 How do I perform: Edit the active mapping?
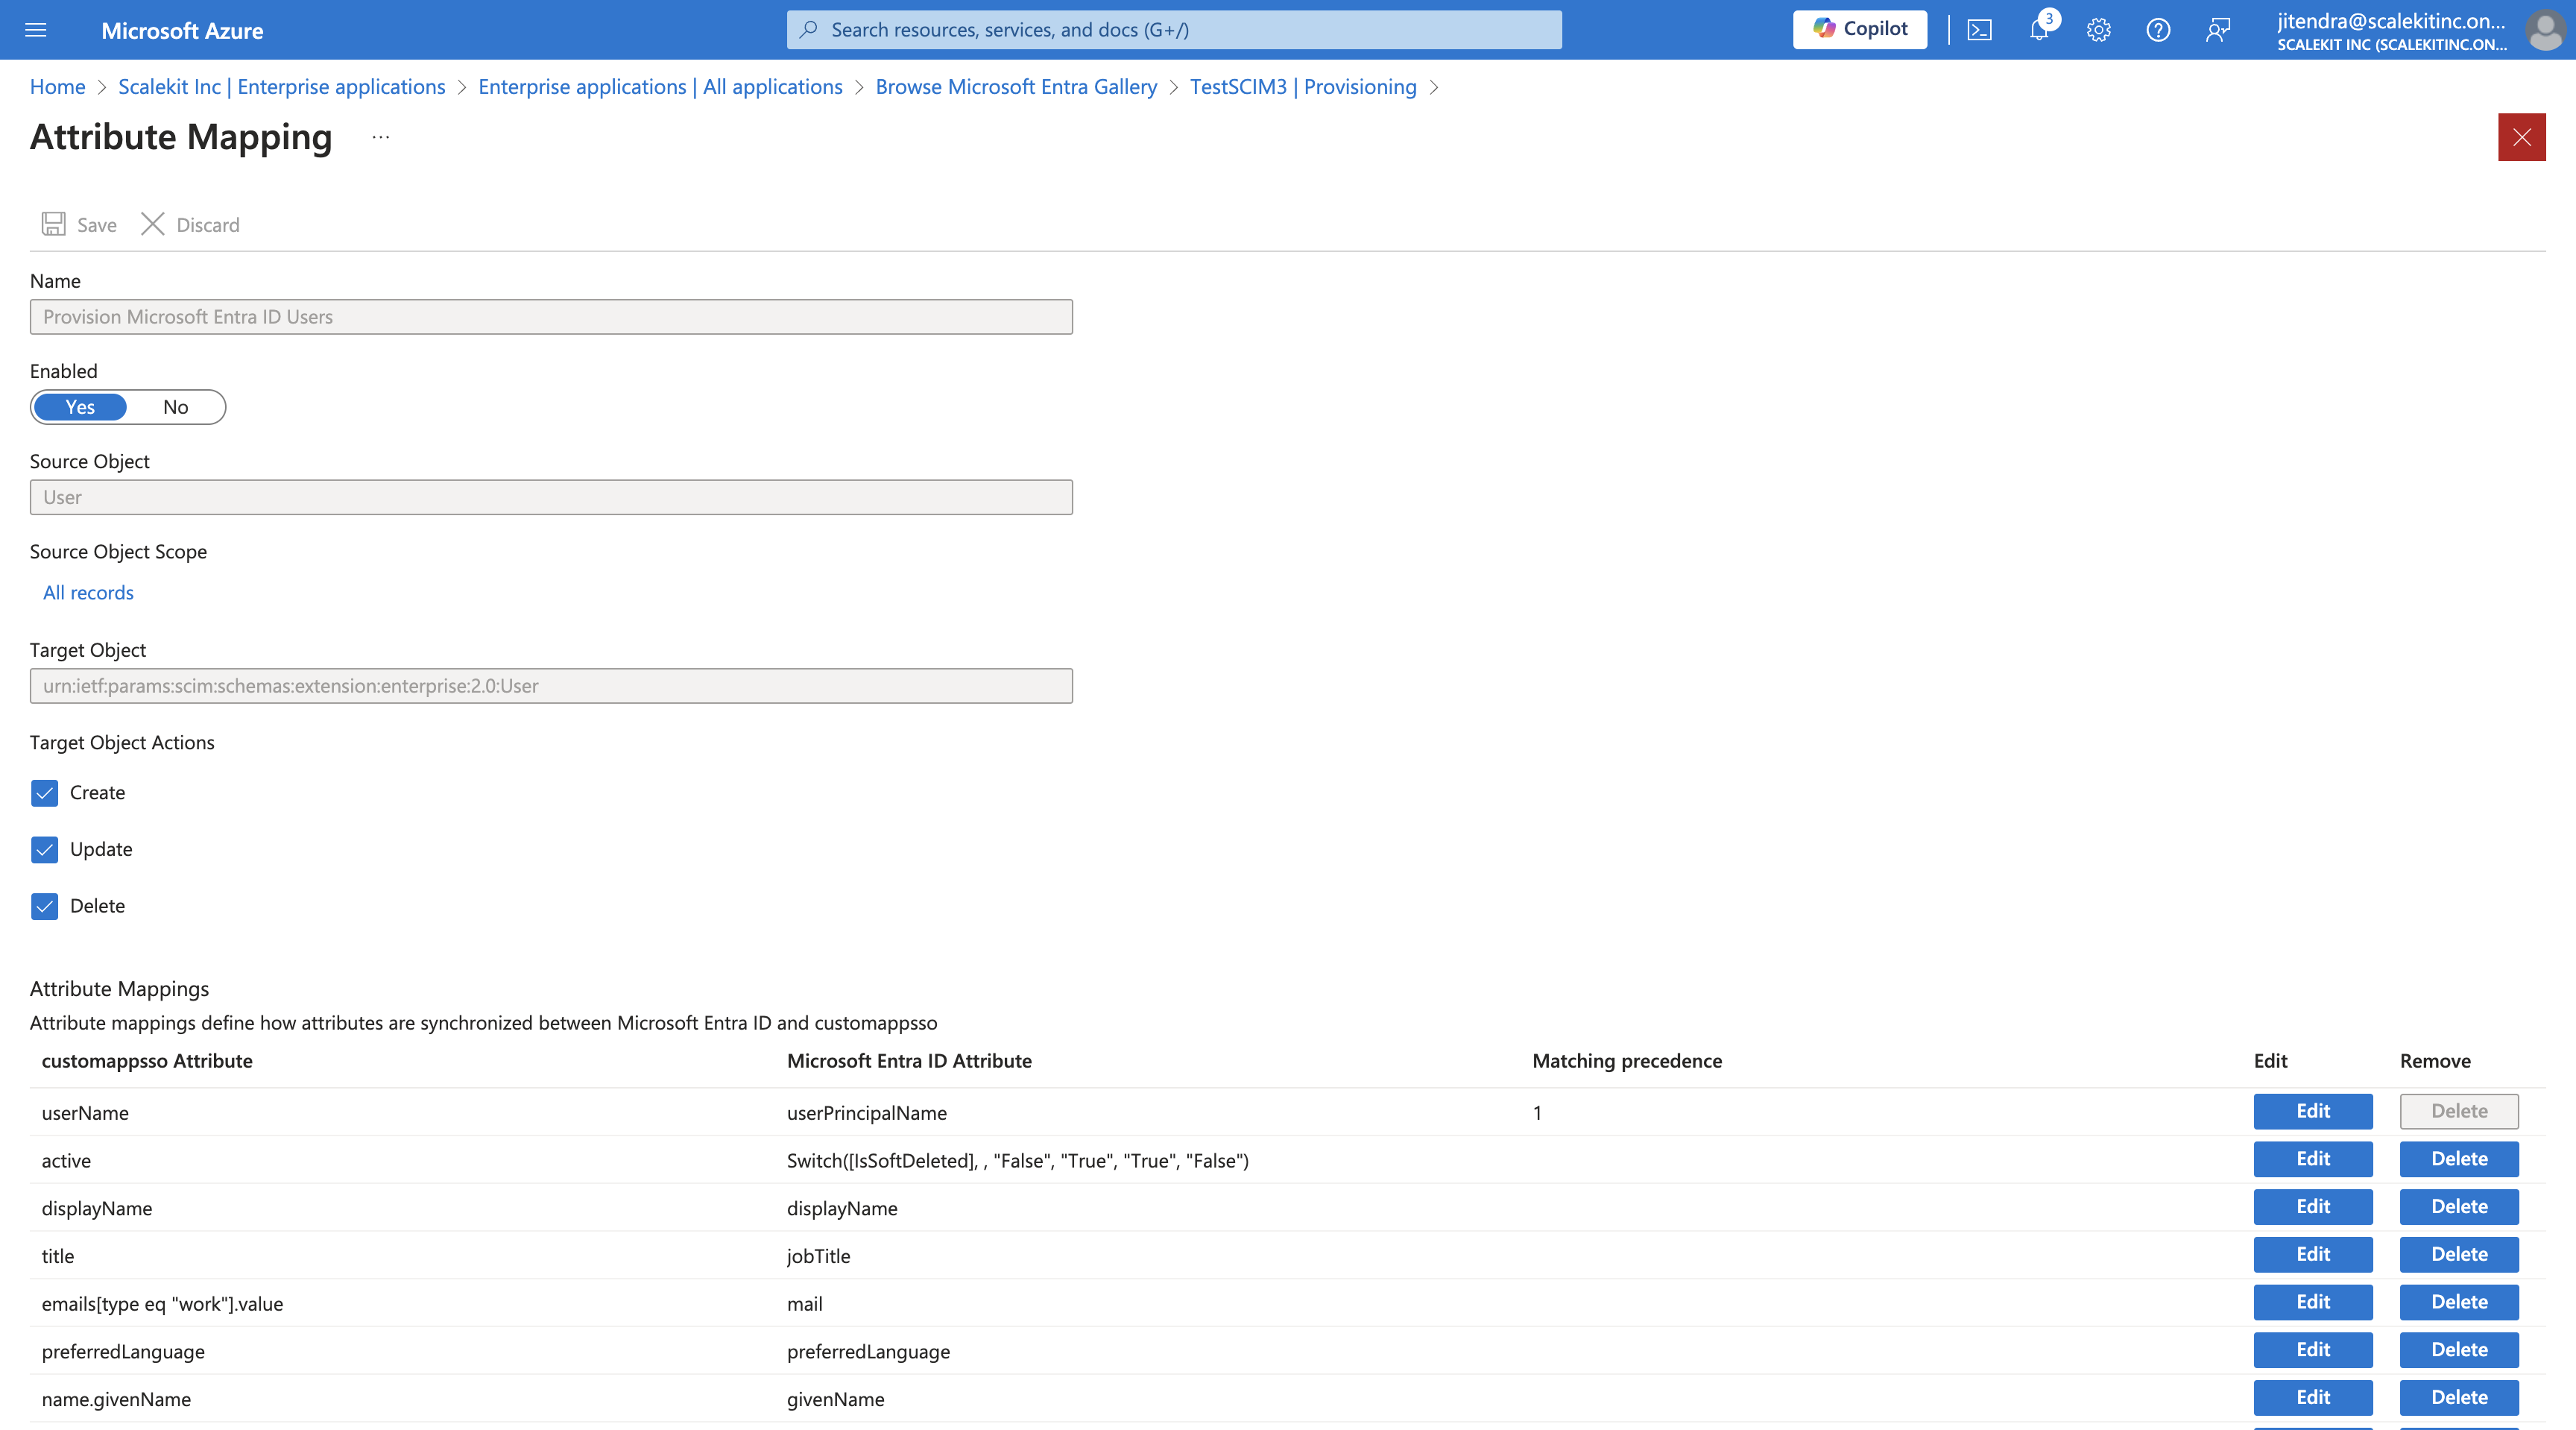2313,1159
